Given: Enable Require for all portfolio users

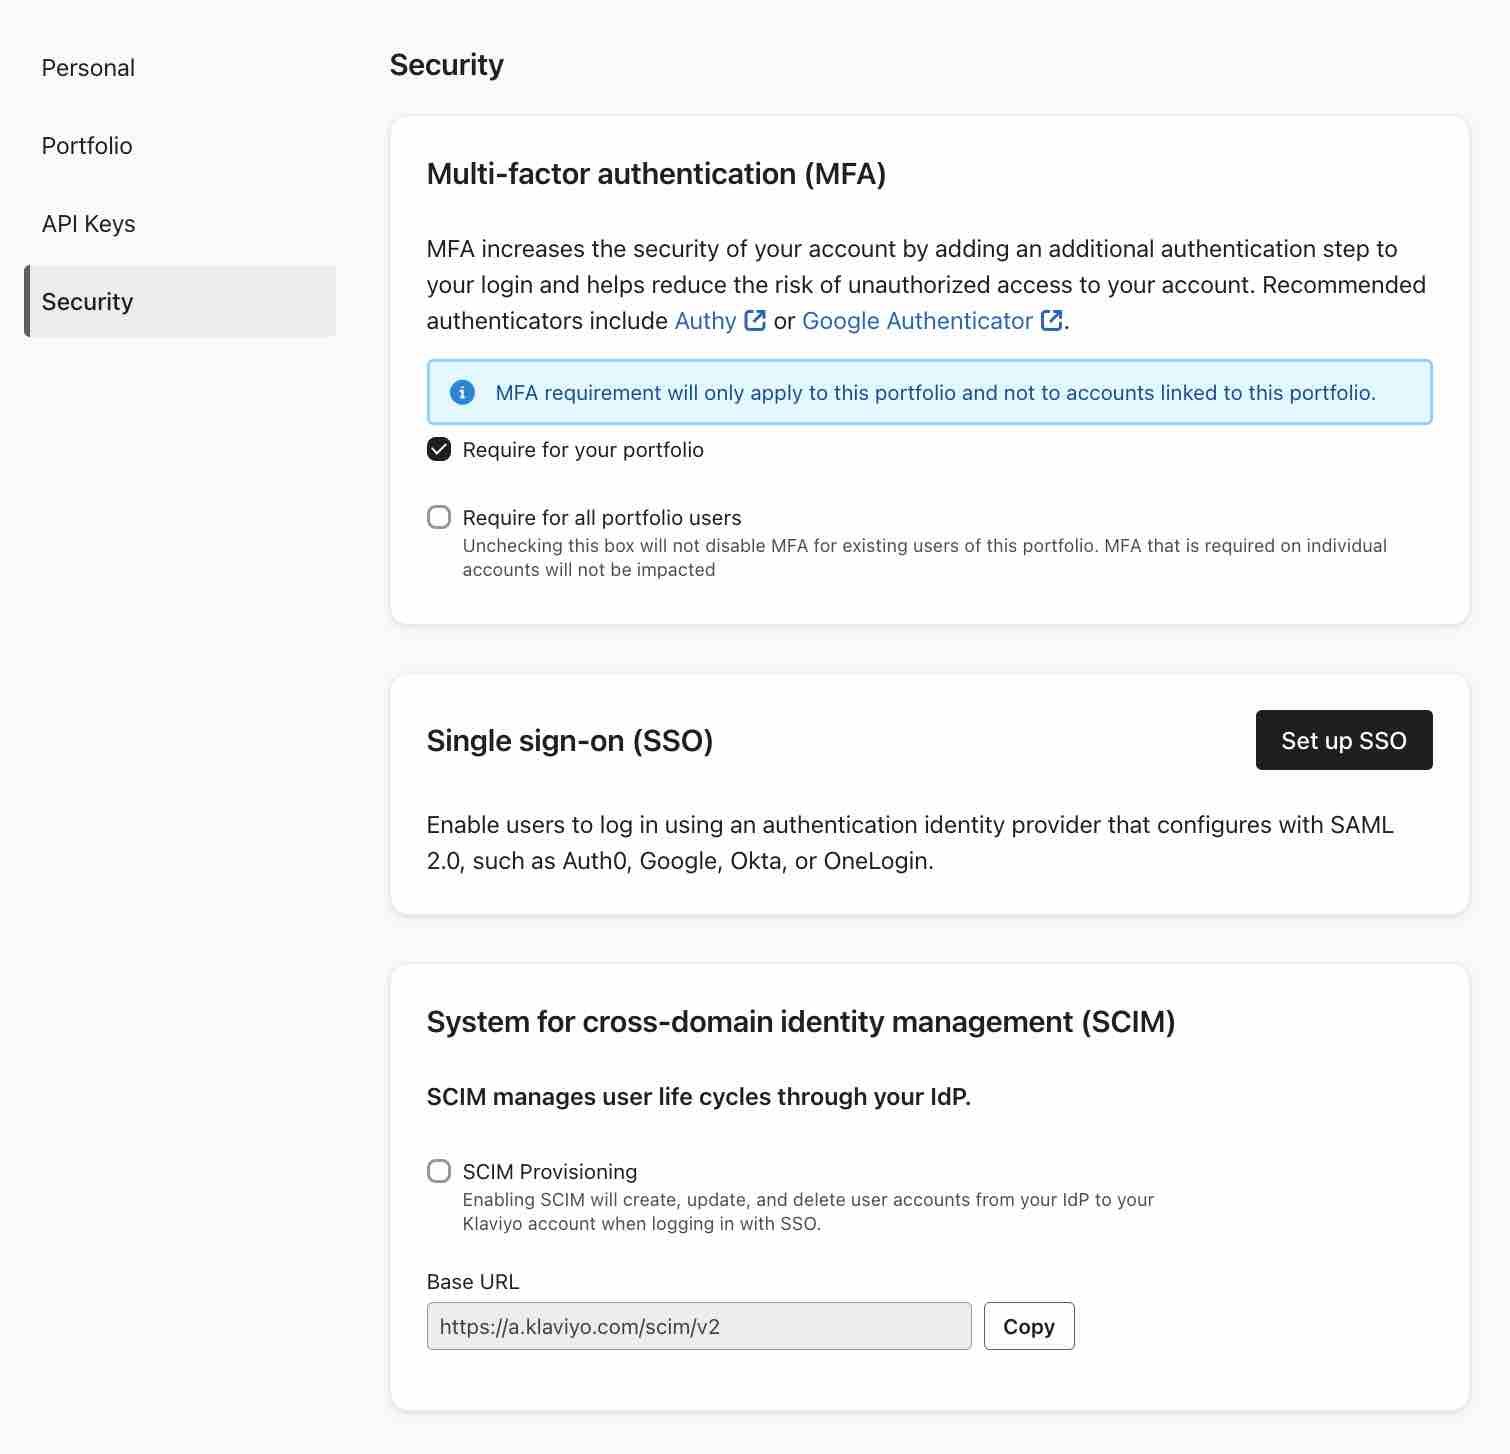Looking at the screenshot, I should (438, 517).
